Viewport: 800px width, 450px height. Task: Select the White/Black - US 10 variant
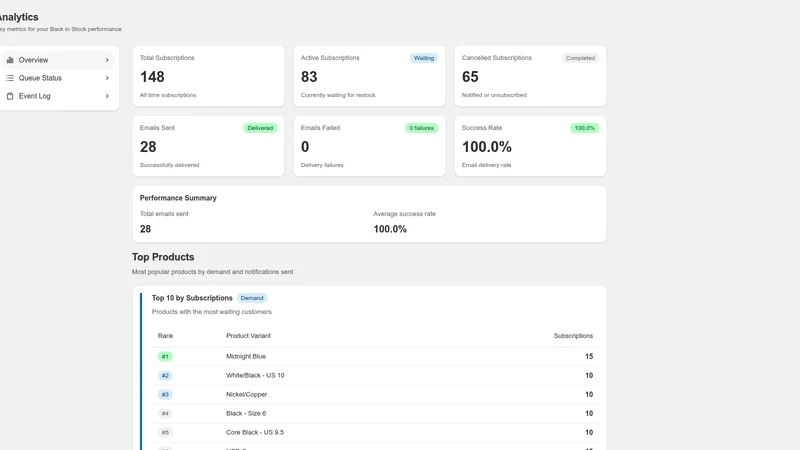255,376
